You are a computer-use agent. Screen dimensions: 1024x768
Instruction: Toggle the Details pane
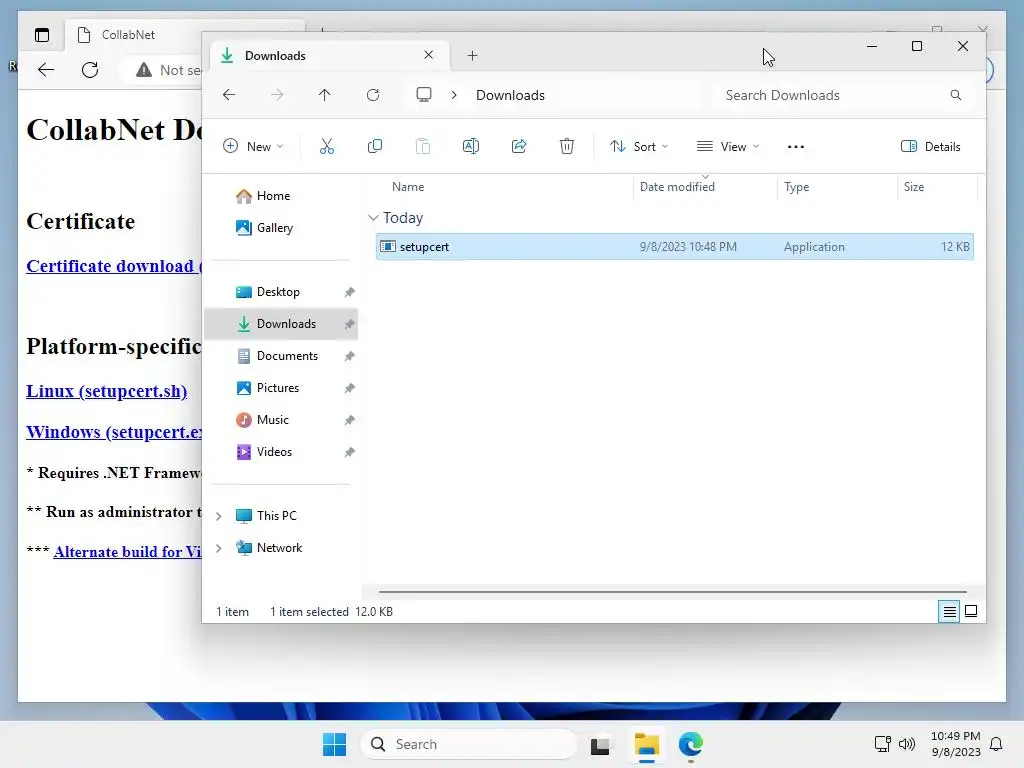tap(931, 146)
